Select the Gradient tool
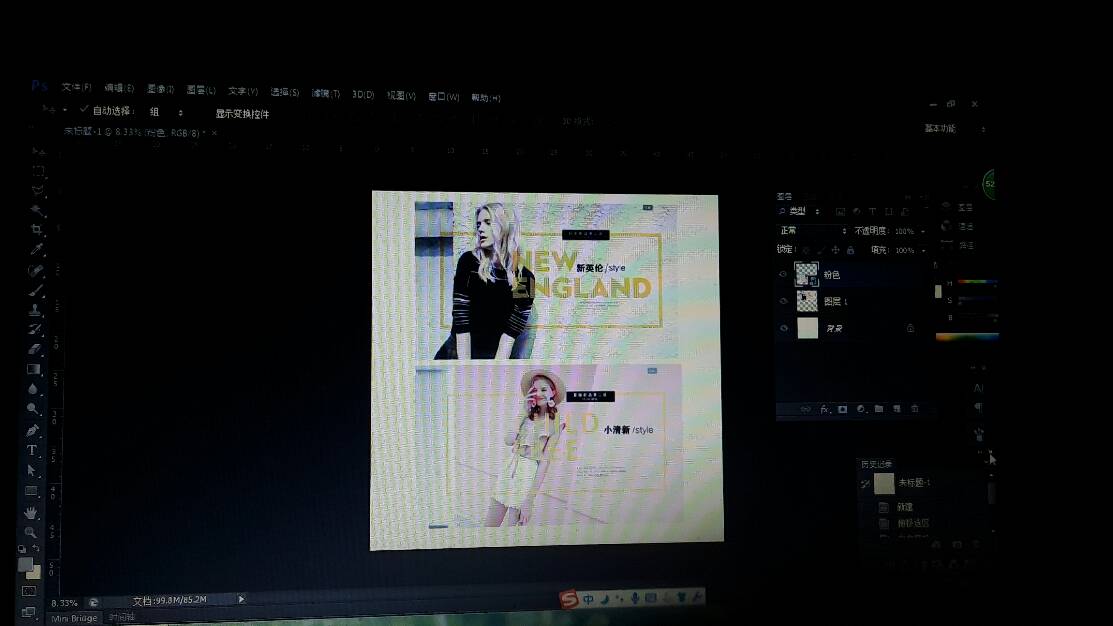The height and width of the screenshot is (626, 1113). pos(33,369)
